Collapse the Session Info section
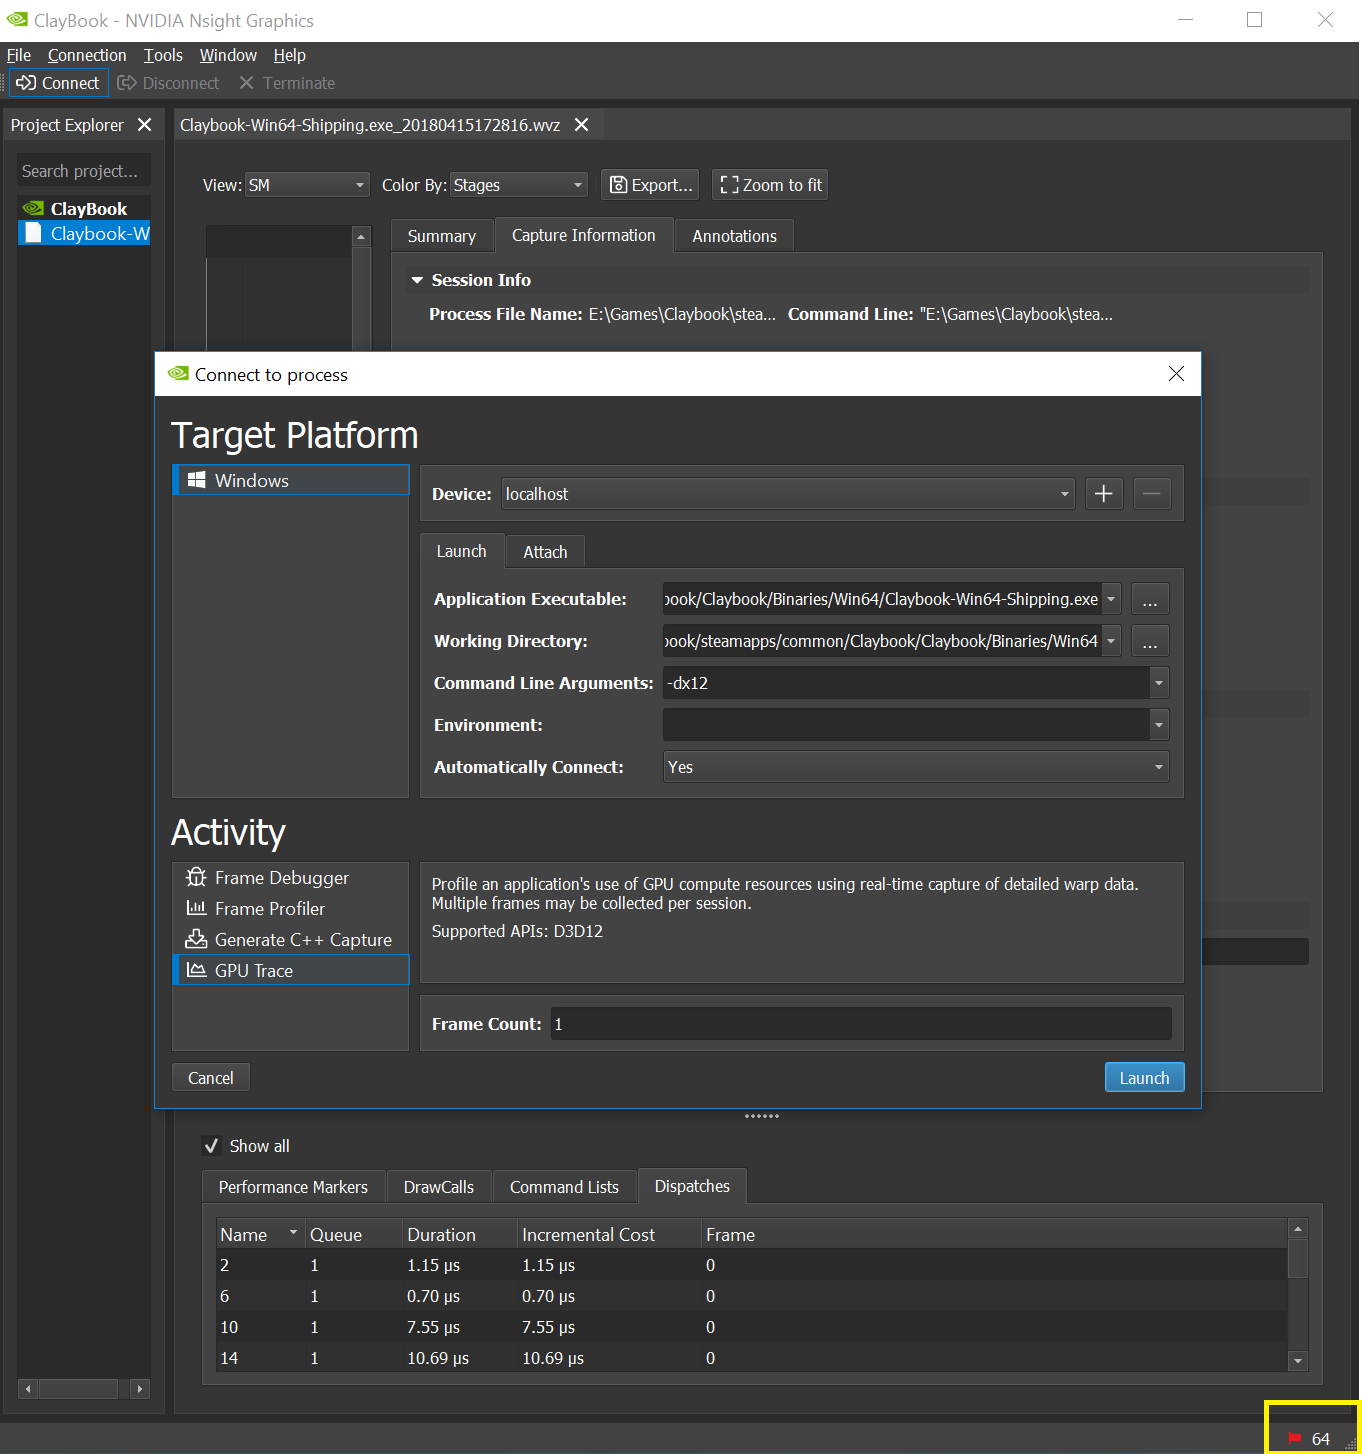 tap(417, 280)
